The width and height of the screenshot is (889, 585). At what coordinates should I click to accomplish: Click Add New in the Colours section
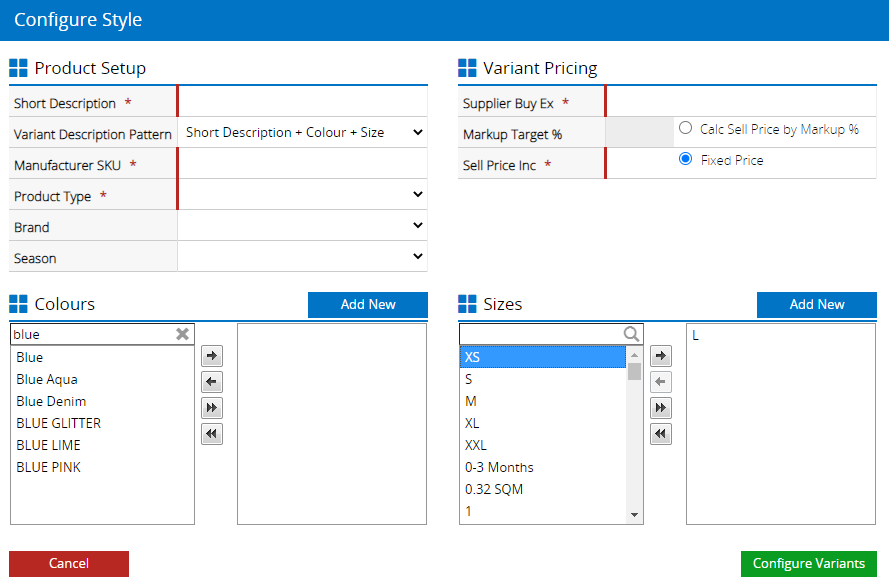pos(368,304)
